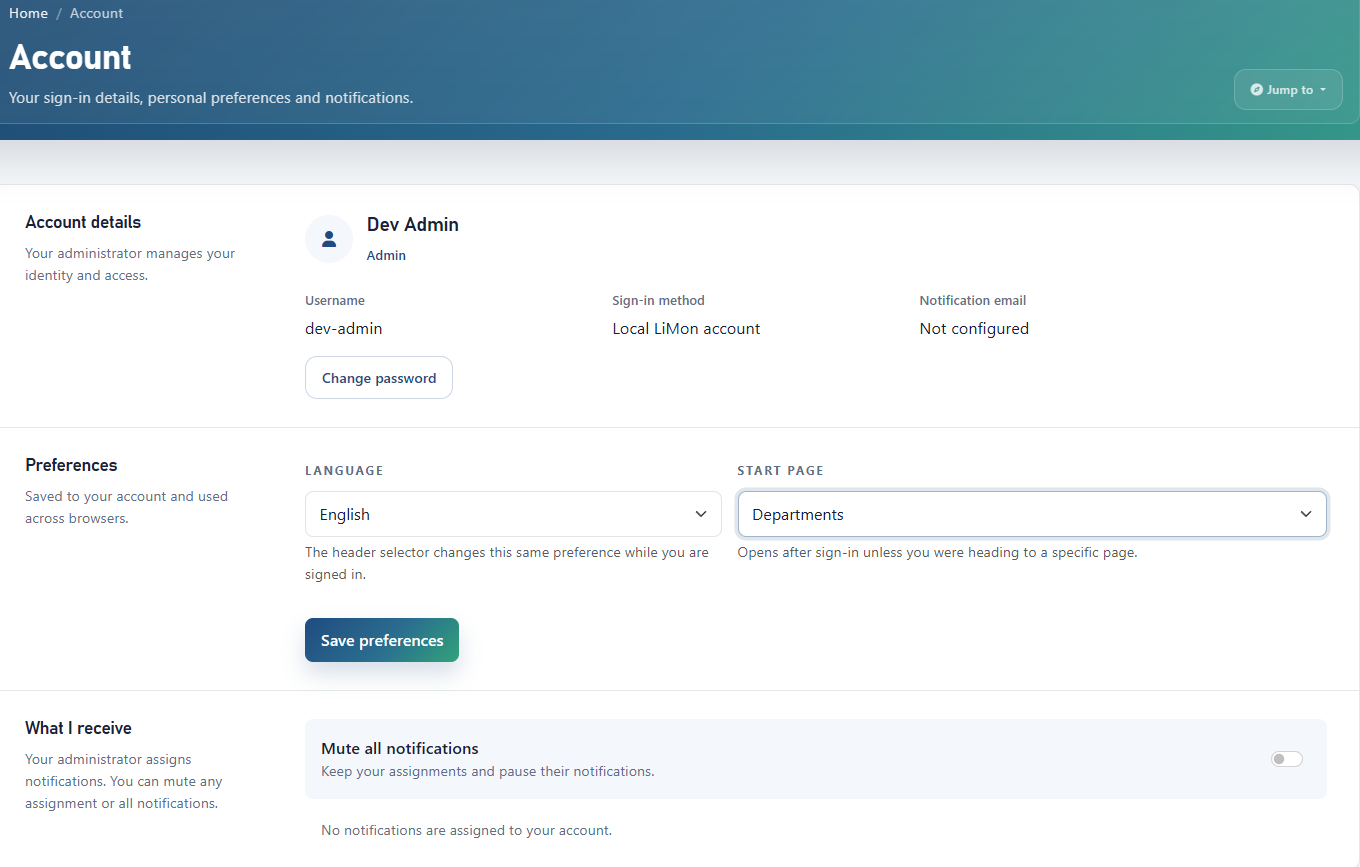Open the Language dropdown showing English
The height and width of the screenshot is (867, 1360).
click(513, 514)
